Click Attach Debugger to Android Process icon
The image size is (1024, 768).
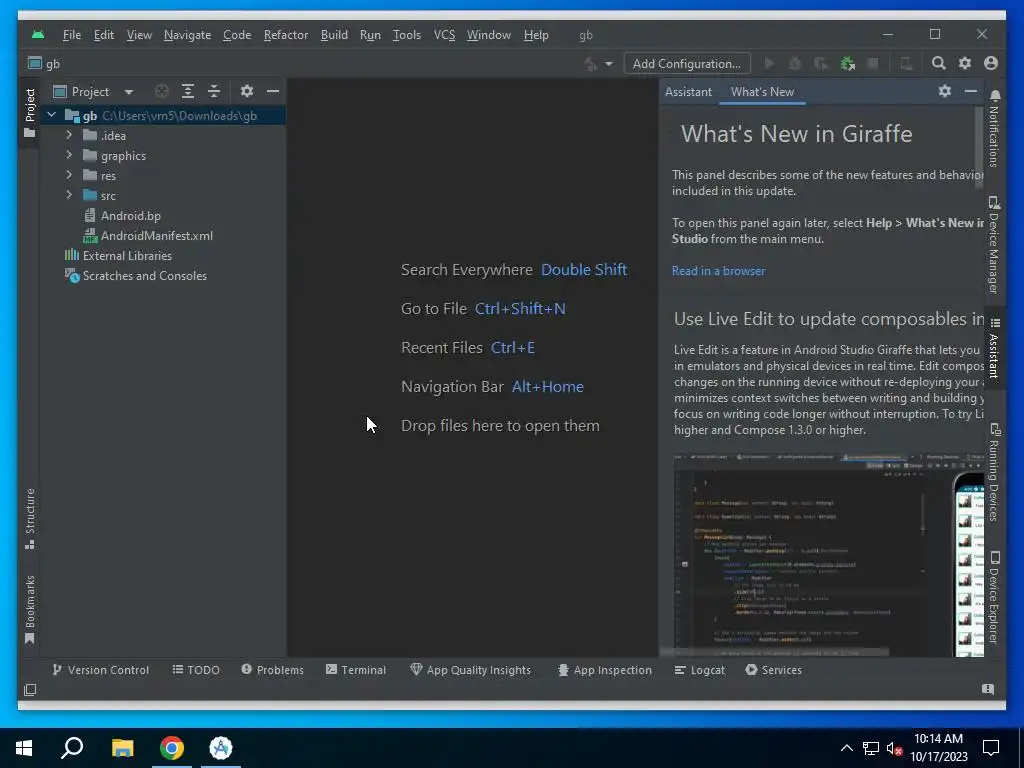pyautogui.click(x=848, y=63)
